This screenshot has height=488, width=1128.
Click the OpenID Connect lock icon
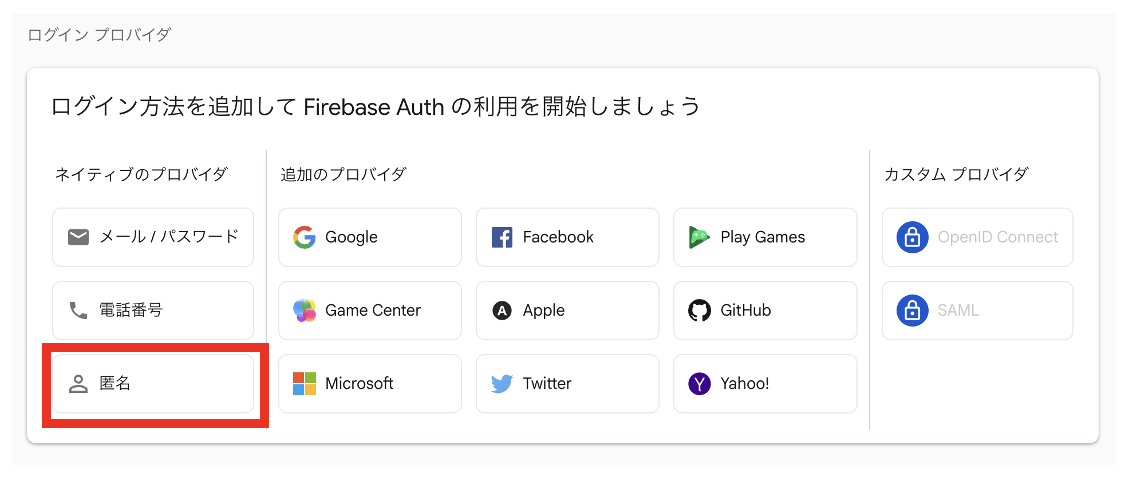pyautogui.click(x=911, y=237)
